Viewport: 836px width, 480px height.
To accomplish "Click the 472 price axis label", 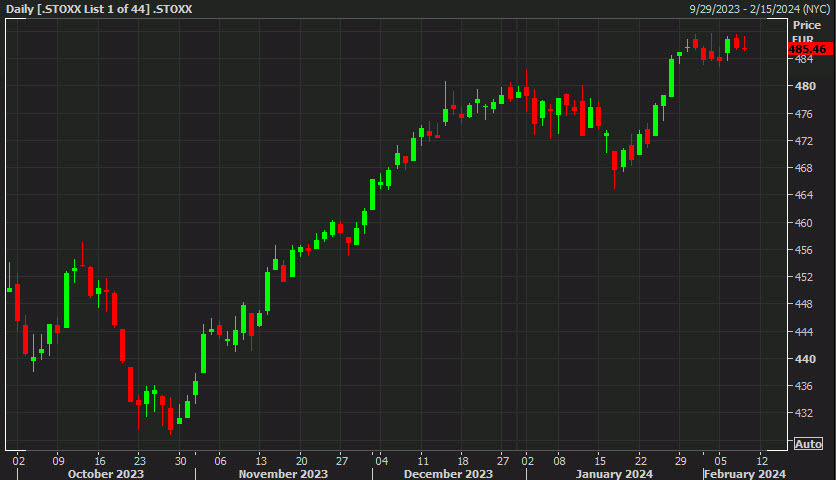I will (804, 141).
